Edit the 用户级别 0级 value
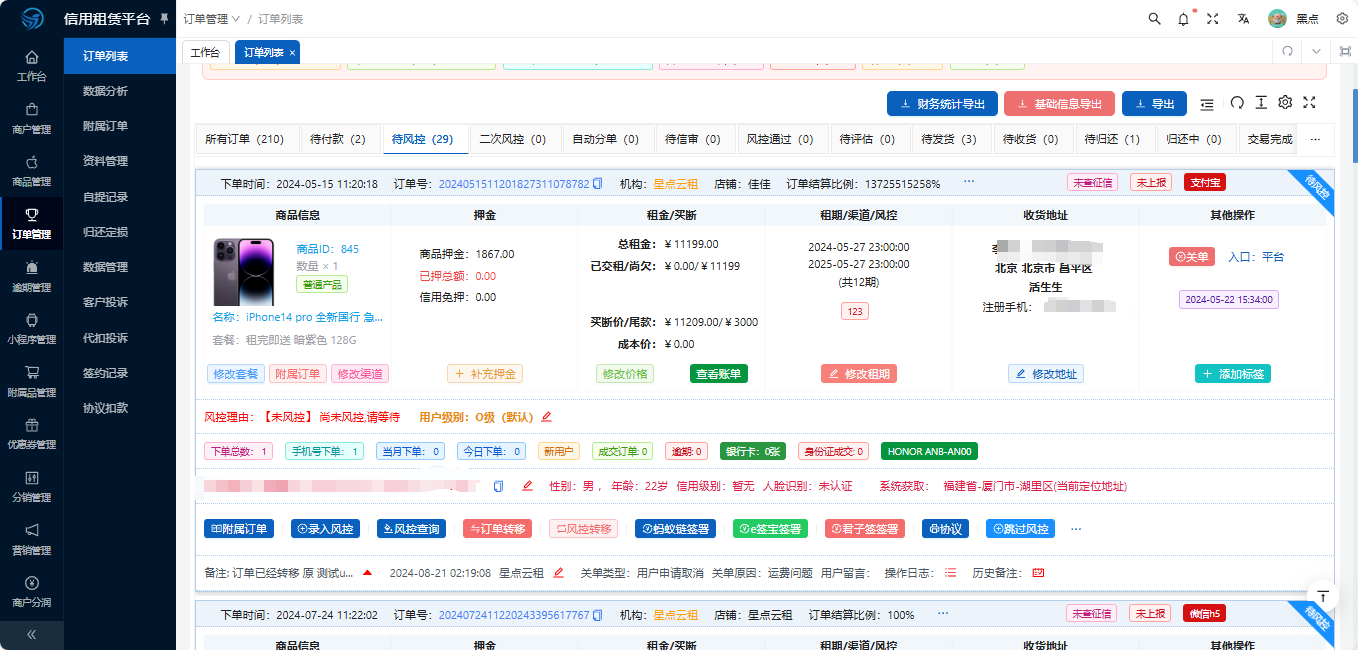This screenshot has height=650, width=1358. [546, 417]
